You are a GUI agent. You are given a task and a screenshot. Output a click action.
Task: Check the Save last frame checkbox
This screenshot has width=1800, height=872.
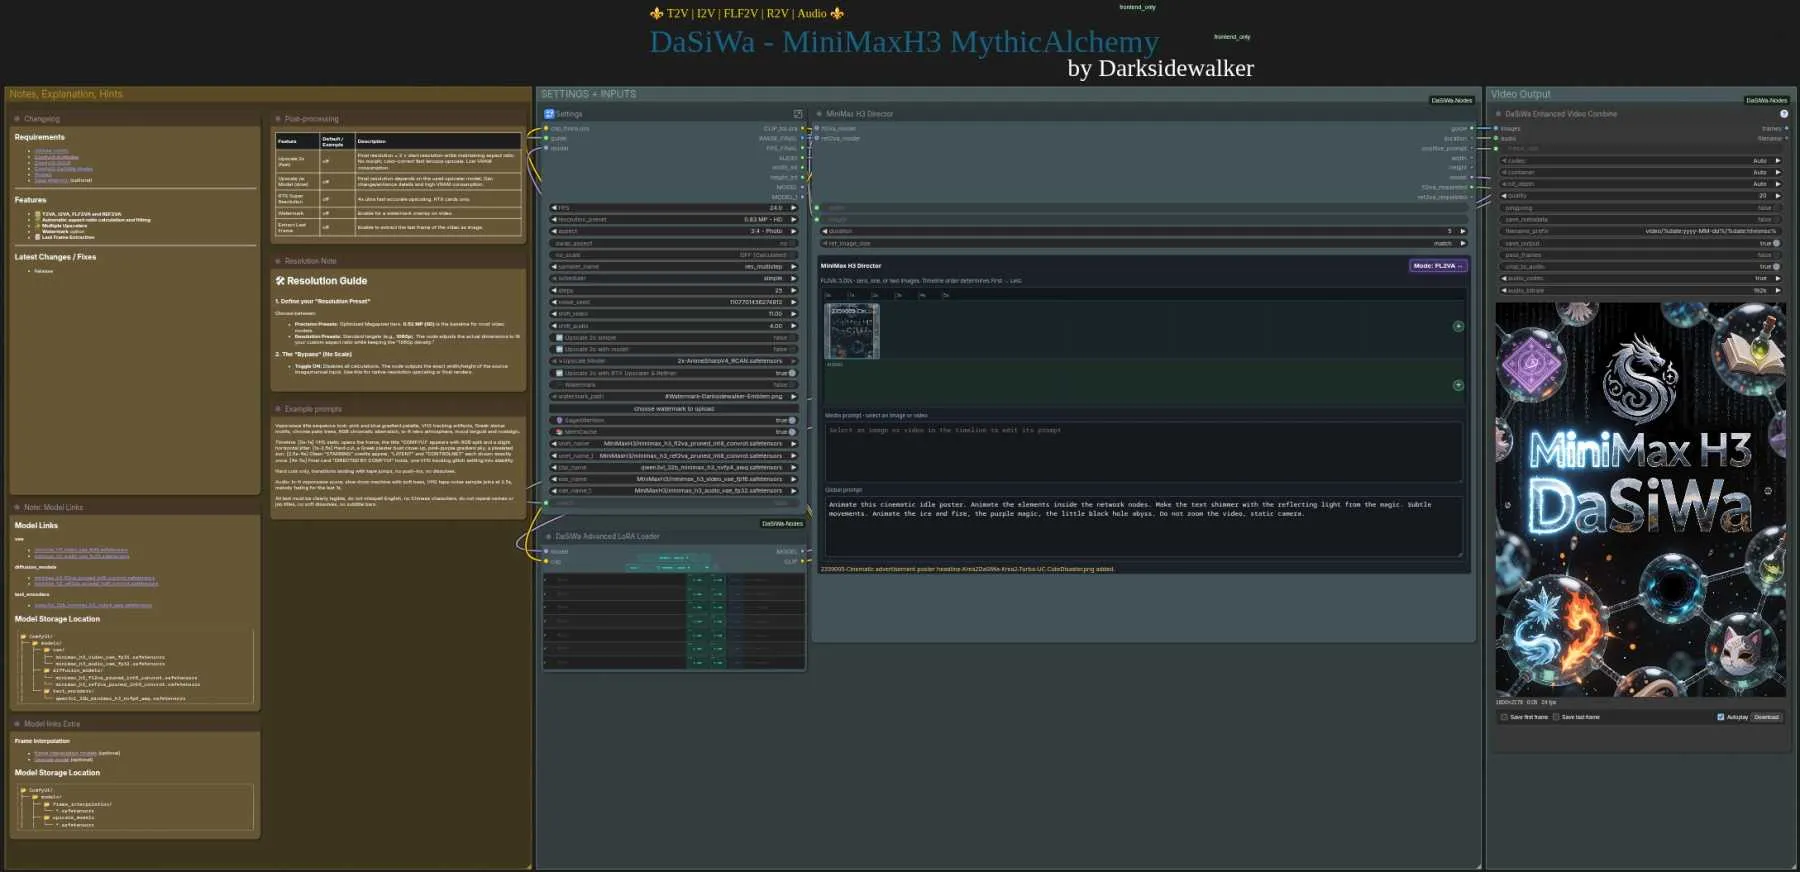tap(1556, 717)
